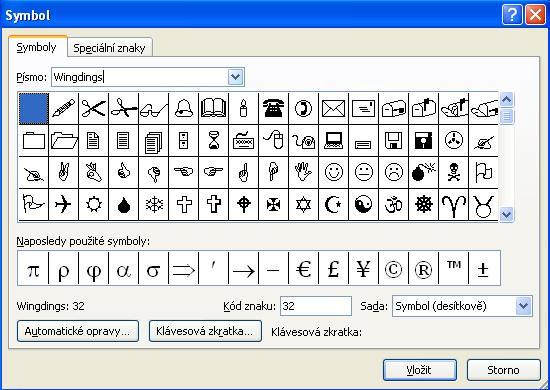Select the bell symbol

(x=183, y=108)
